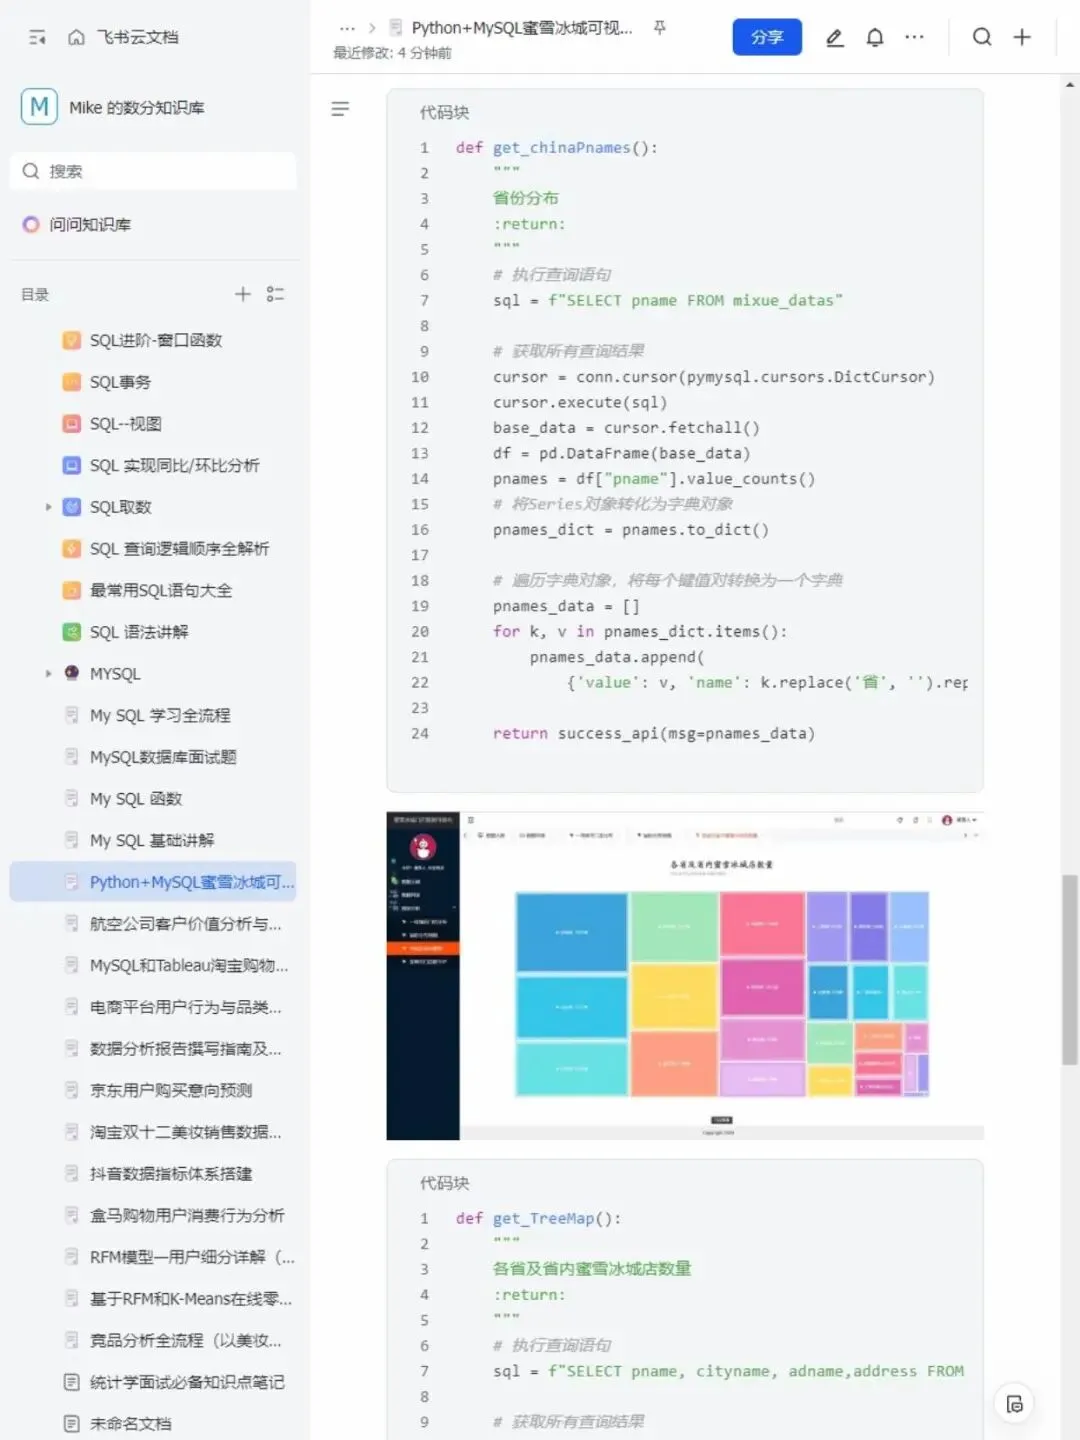Click the SQL进阶-窗口函数 page icon

[72, 340]
